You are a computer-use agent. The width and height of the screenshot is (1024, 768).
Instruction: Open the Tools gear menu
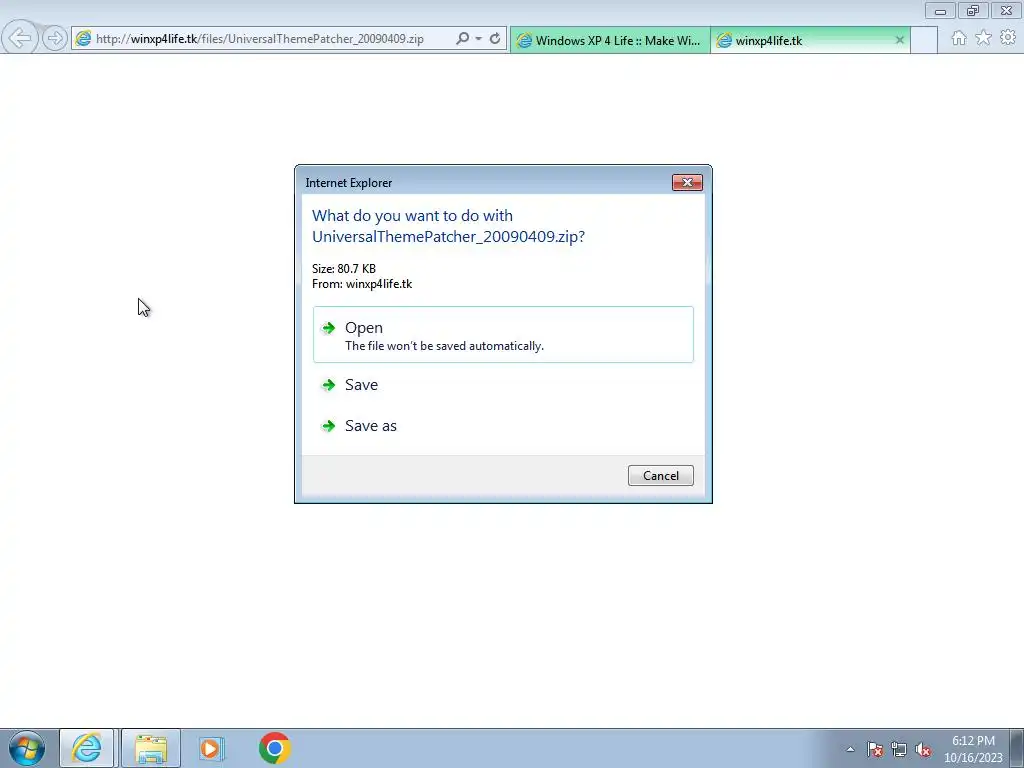(x=1008, y=38)
